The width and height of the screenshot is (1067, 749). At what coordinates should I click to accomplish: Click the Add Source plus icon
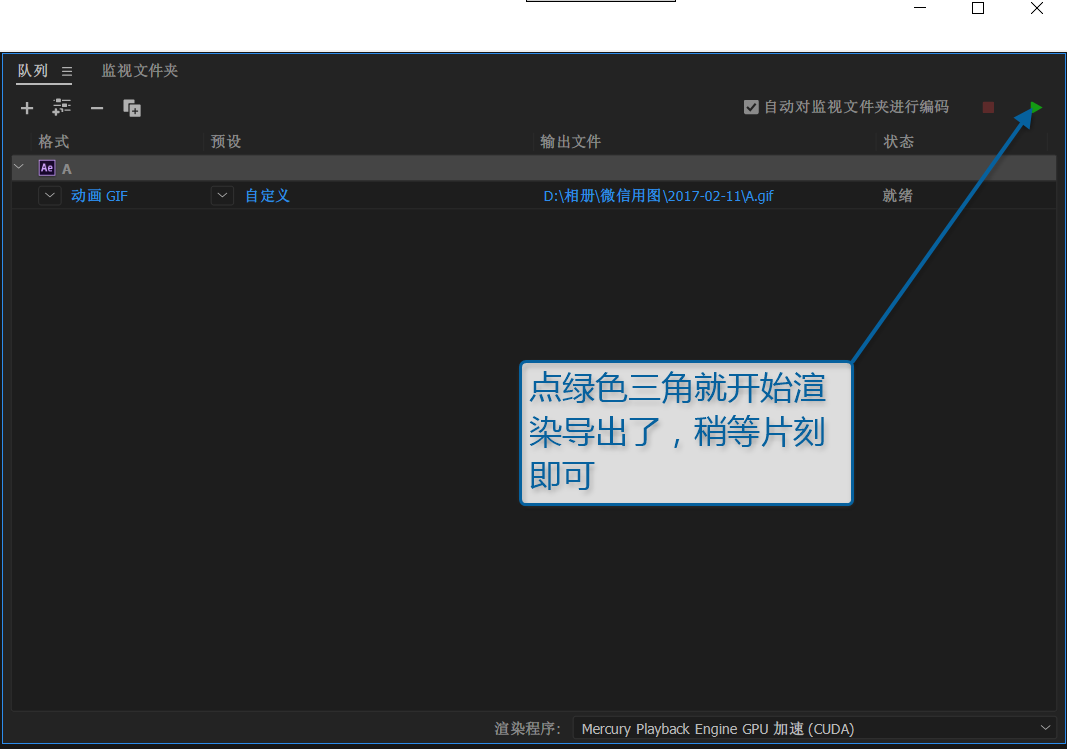[x=27, y=108]
